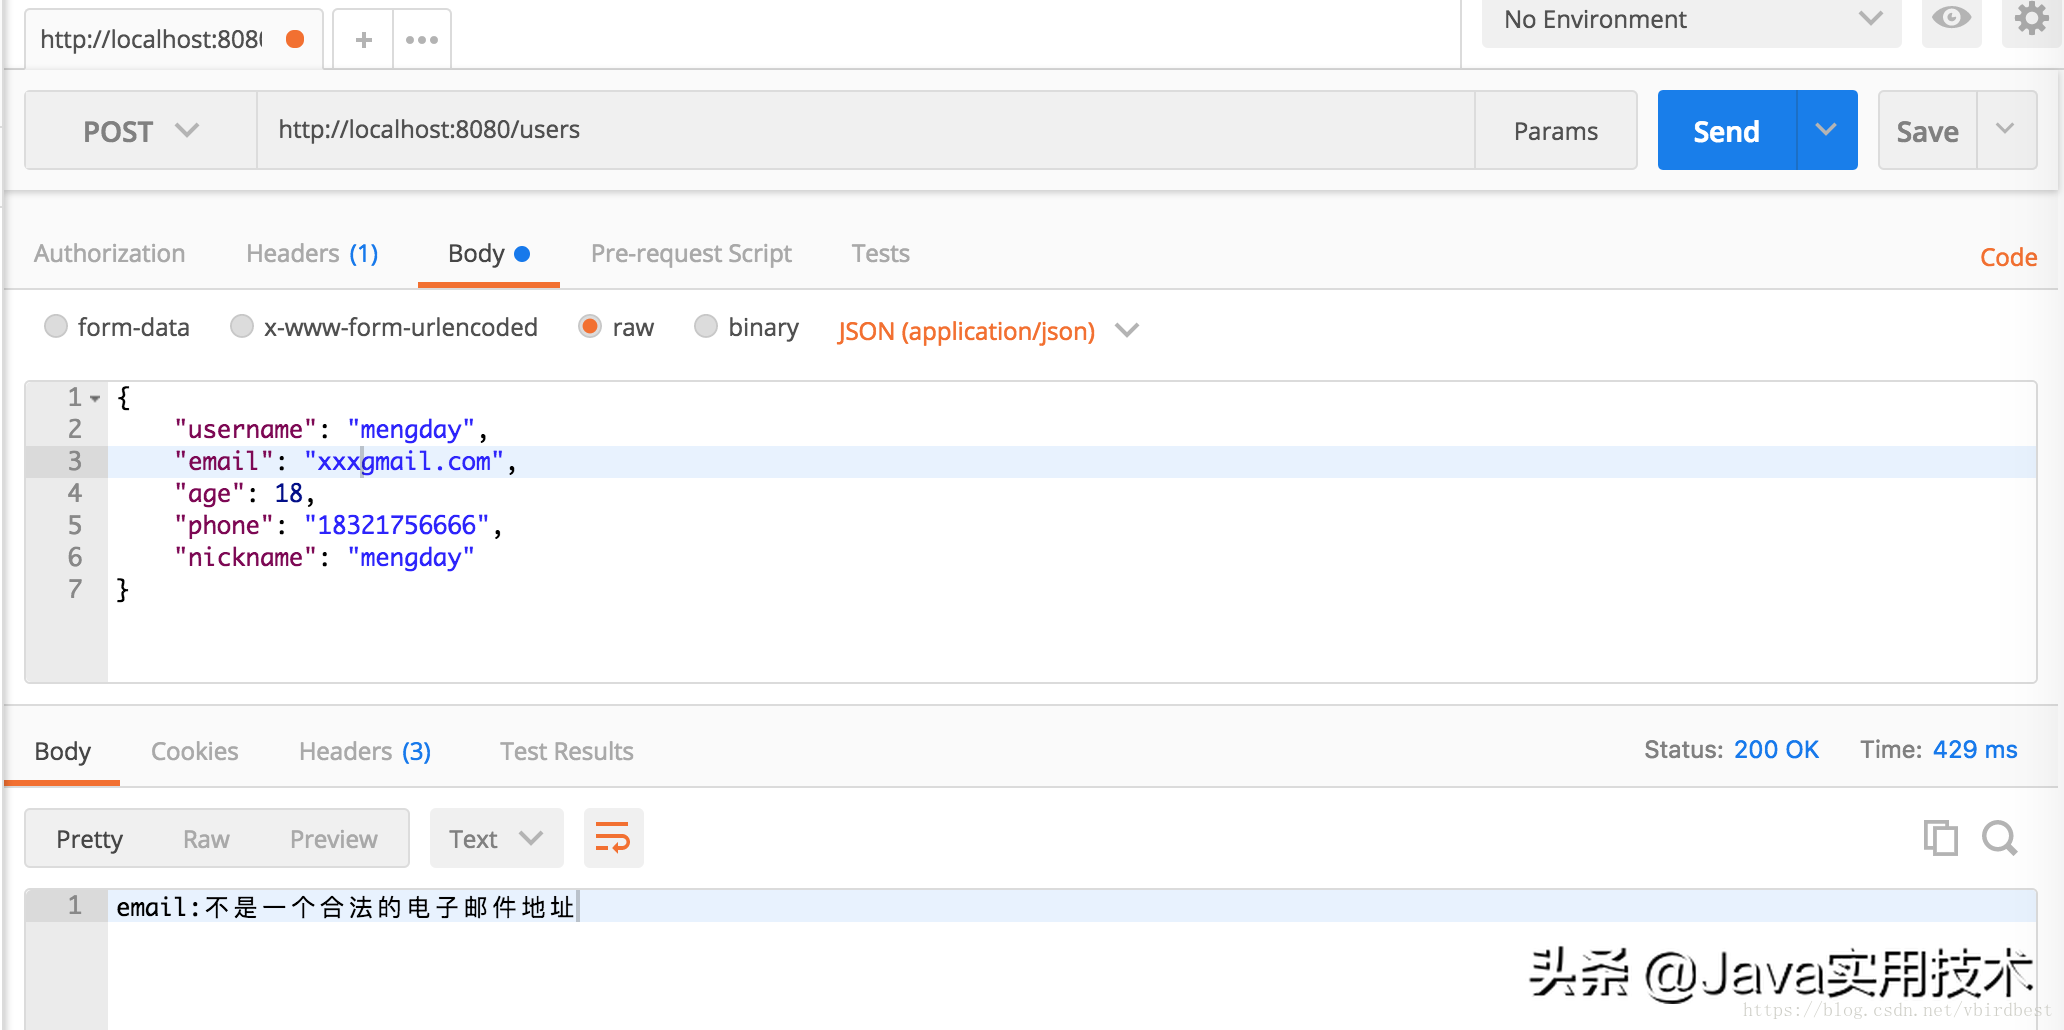The width and height of the screenshot is (2064, 1030).
Task: Open the Test Results tab
Action: [x=566, y=751]
